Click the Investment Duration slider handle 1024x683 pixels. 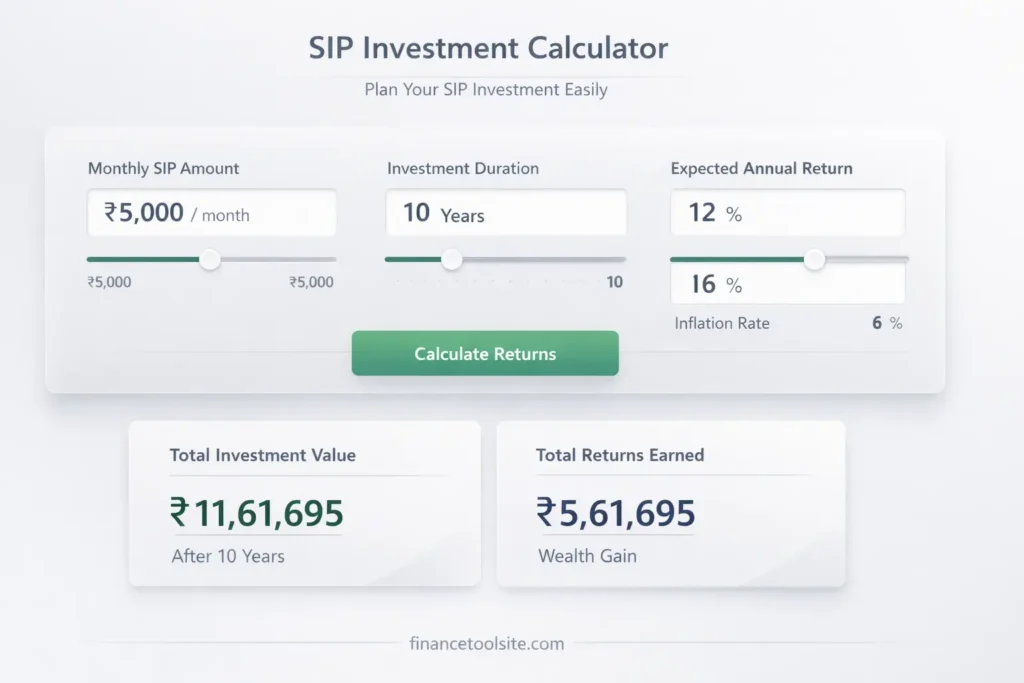coord(451,259)
